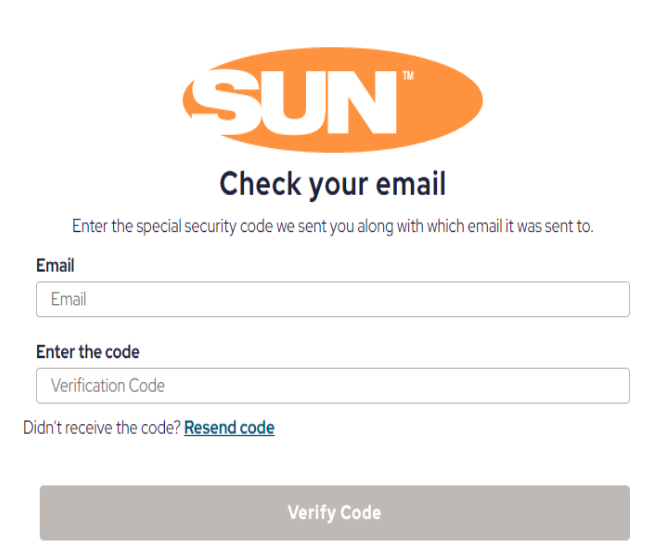Click the Verify Code button
The height and width of the screenshot is (556, 658).
(335, 513)
